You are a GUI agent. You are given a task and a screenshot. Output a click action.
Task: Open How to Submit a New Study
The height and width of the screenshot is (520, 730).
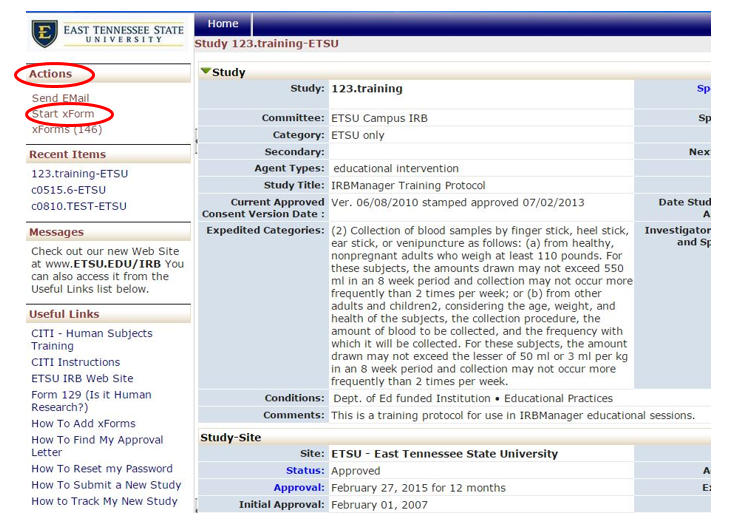(105, 485)
